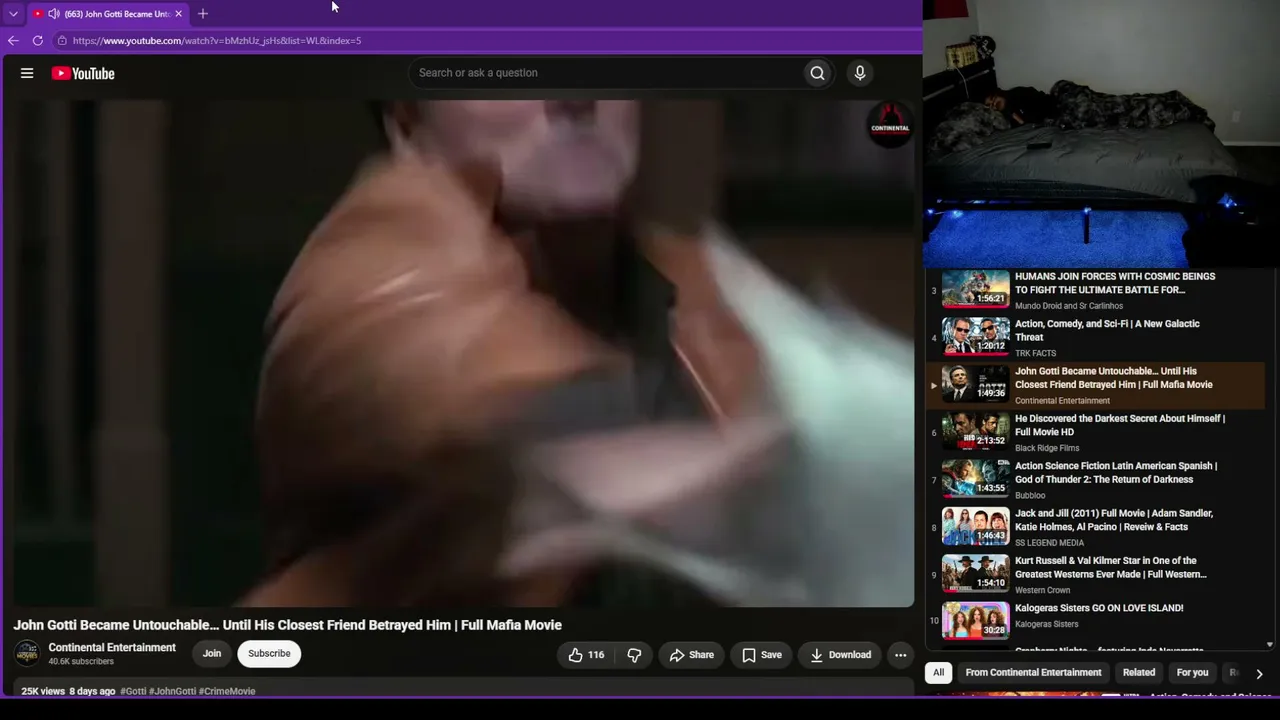Share the John Gotti video

click(692, 655)
